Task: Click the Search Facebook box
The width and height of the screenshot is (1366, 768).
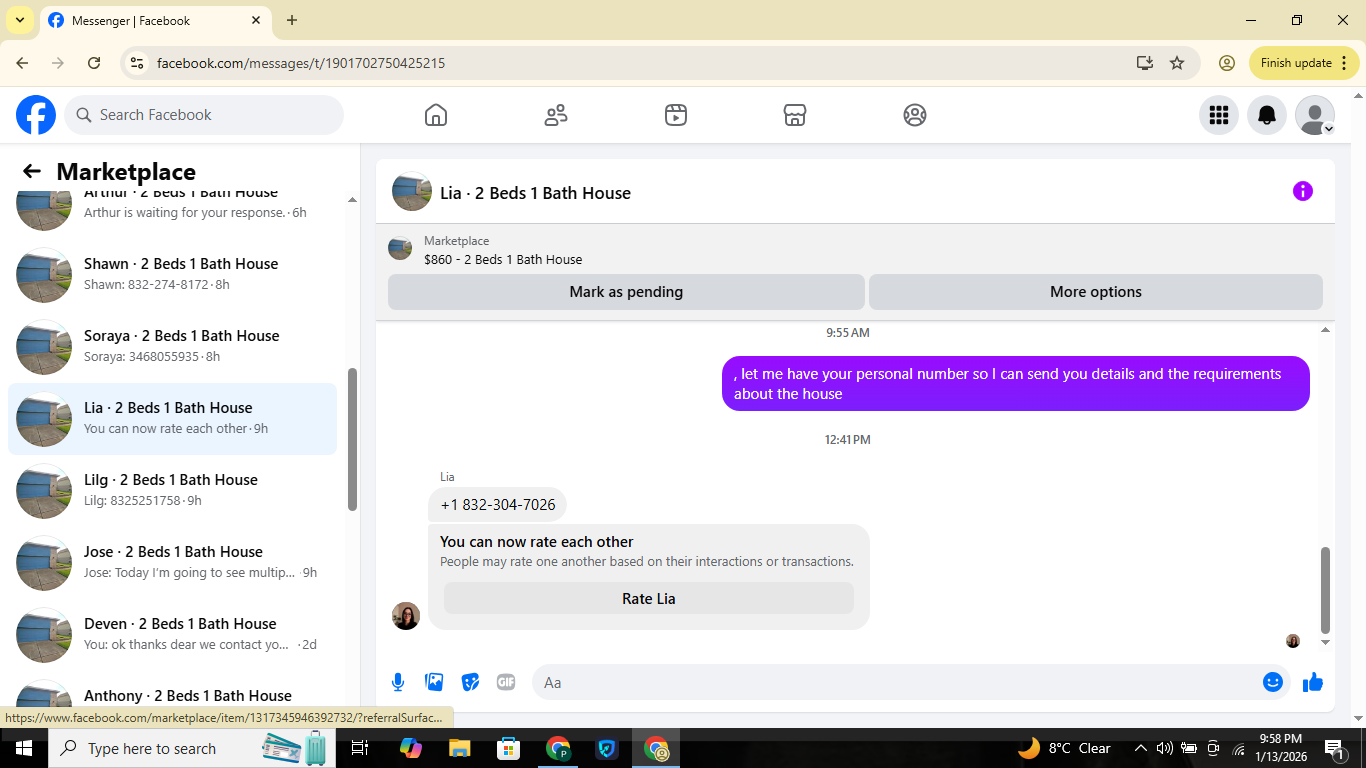Action: pos(204,115)
